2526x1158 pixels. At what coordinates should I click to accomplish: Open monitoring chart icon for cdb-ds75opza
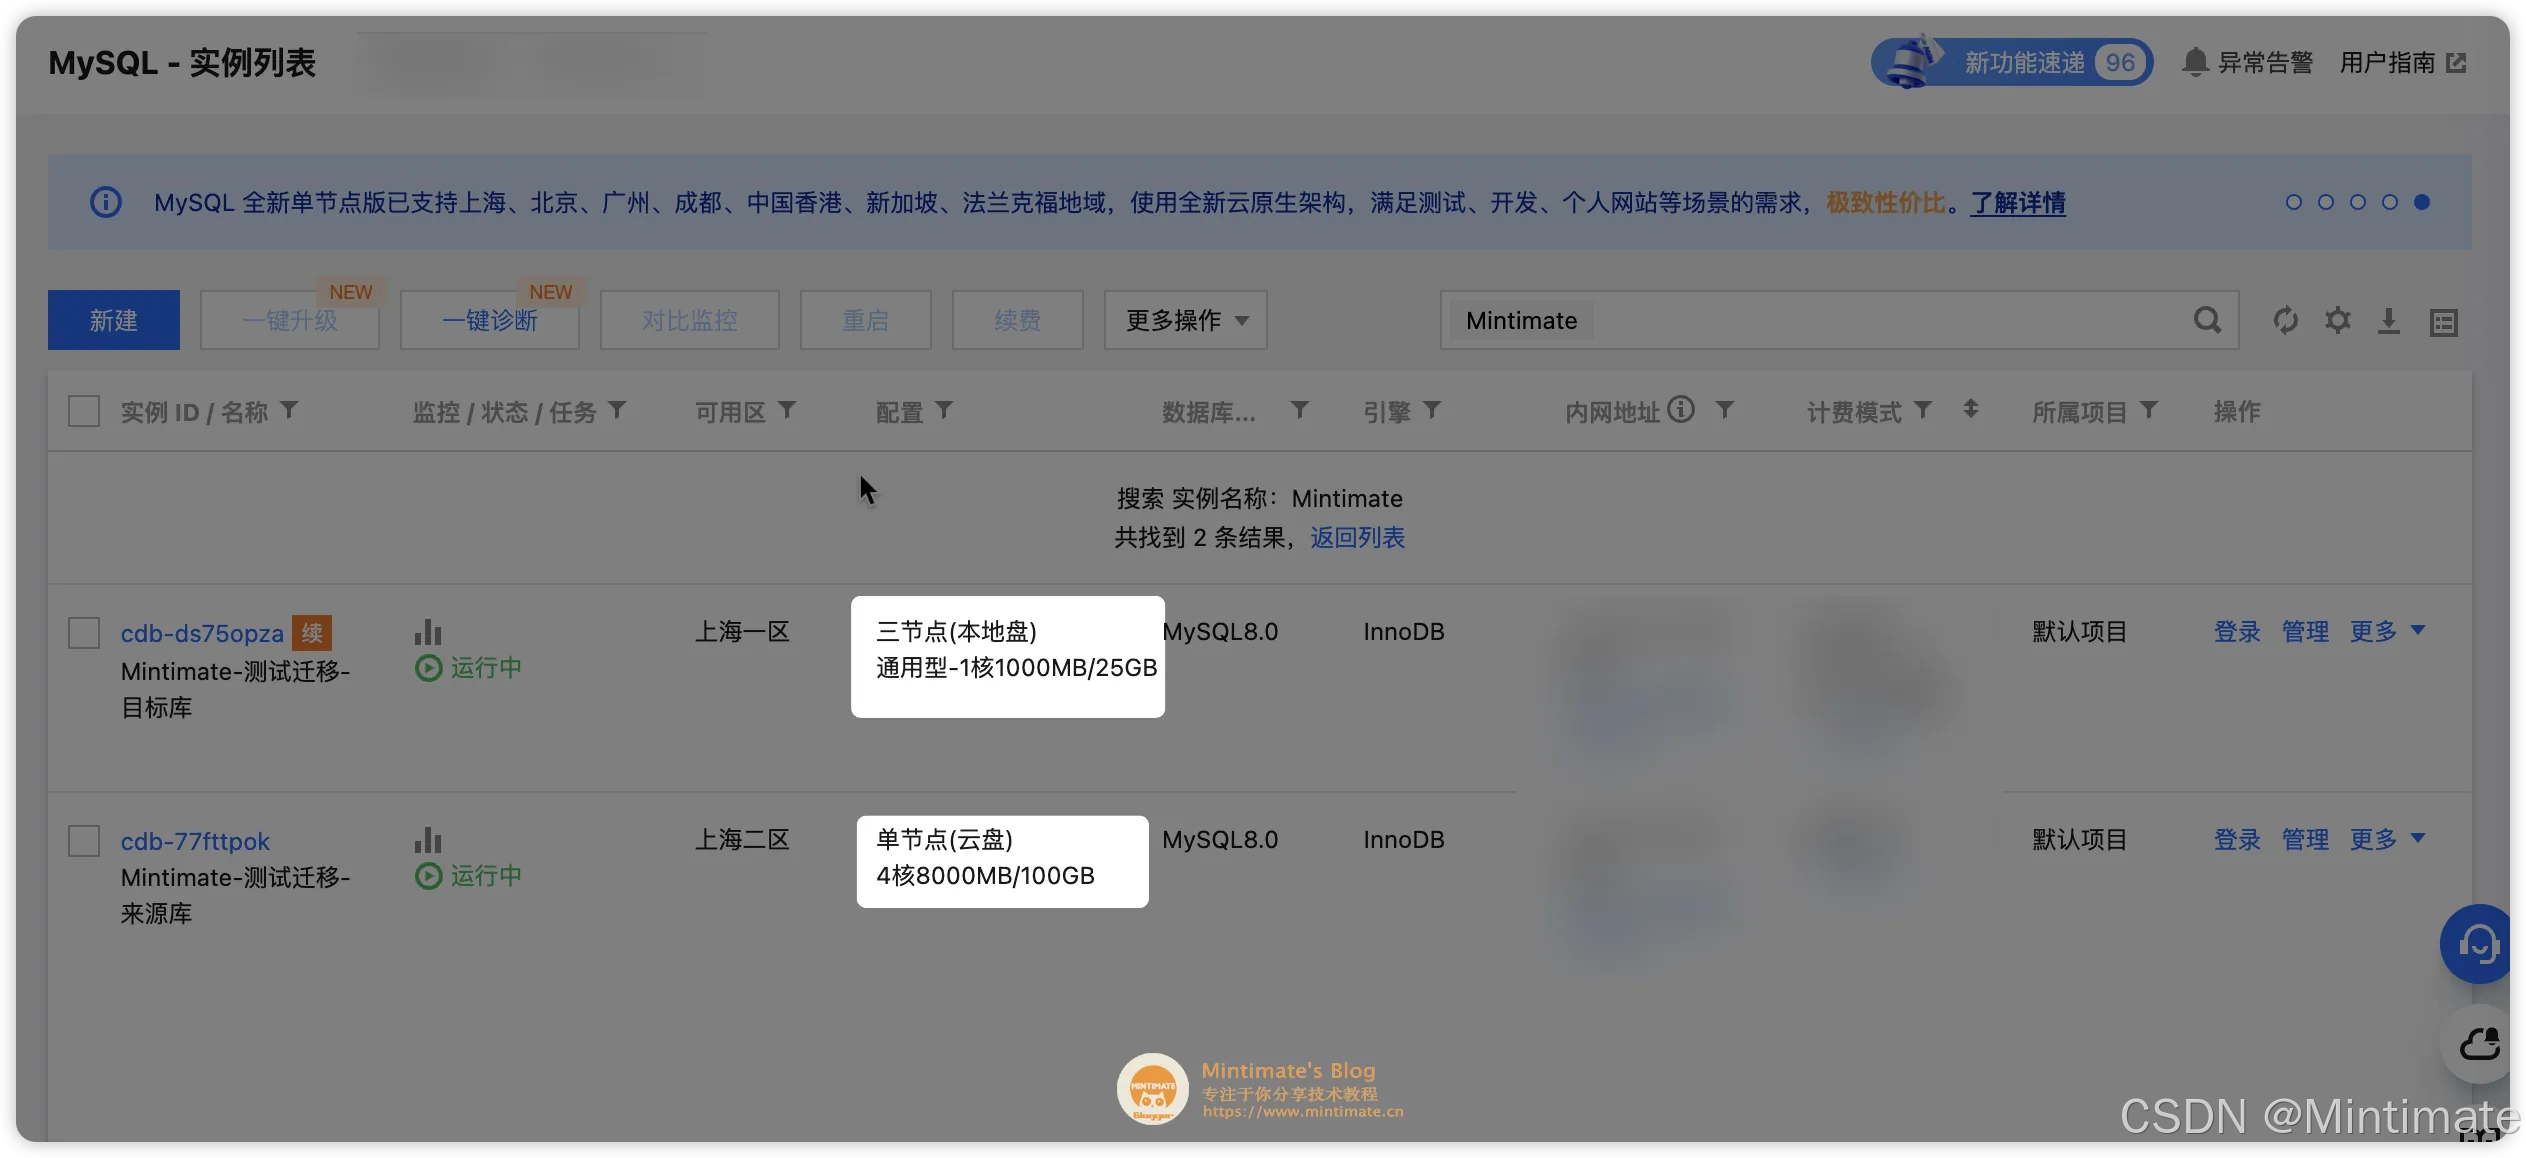coord(428,631)
